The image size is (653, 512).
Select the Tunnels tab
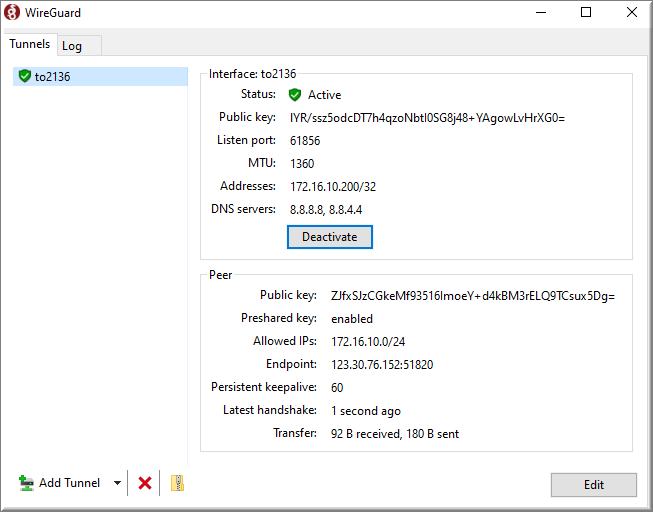(30, 44)
